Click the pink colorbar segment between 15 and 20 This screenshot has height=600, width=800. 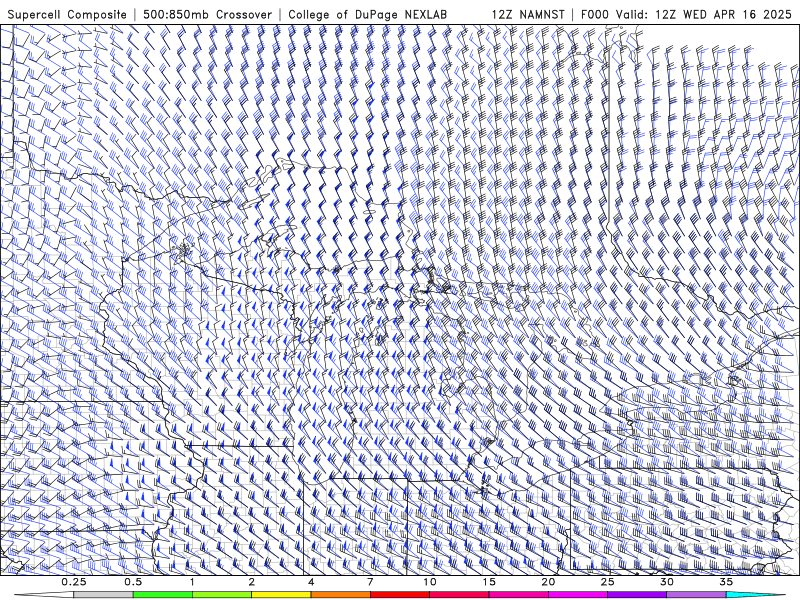518,595
